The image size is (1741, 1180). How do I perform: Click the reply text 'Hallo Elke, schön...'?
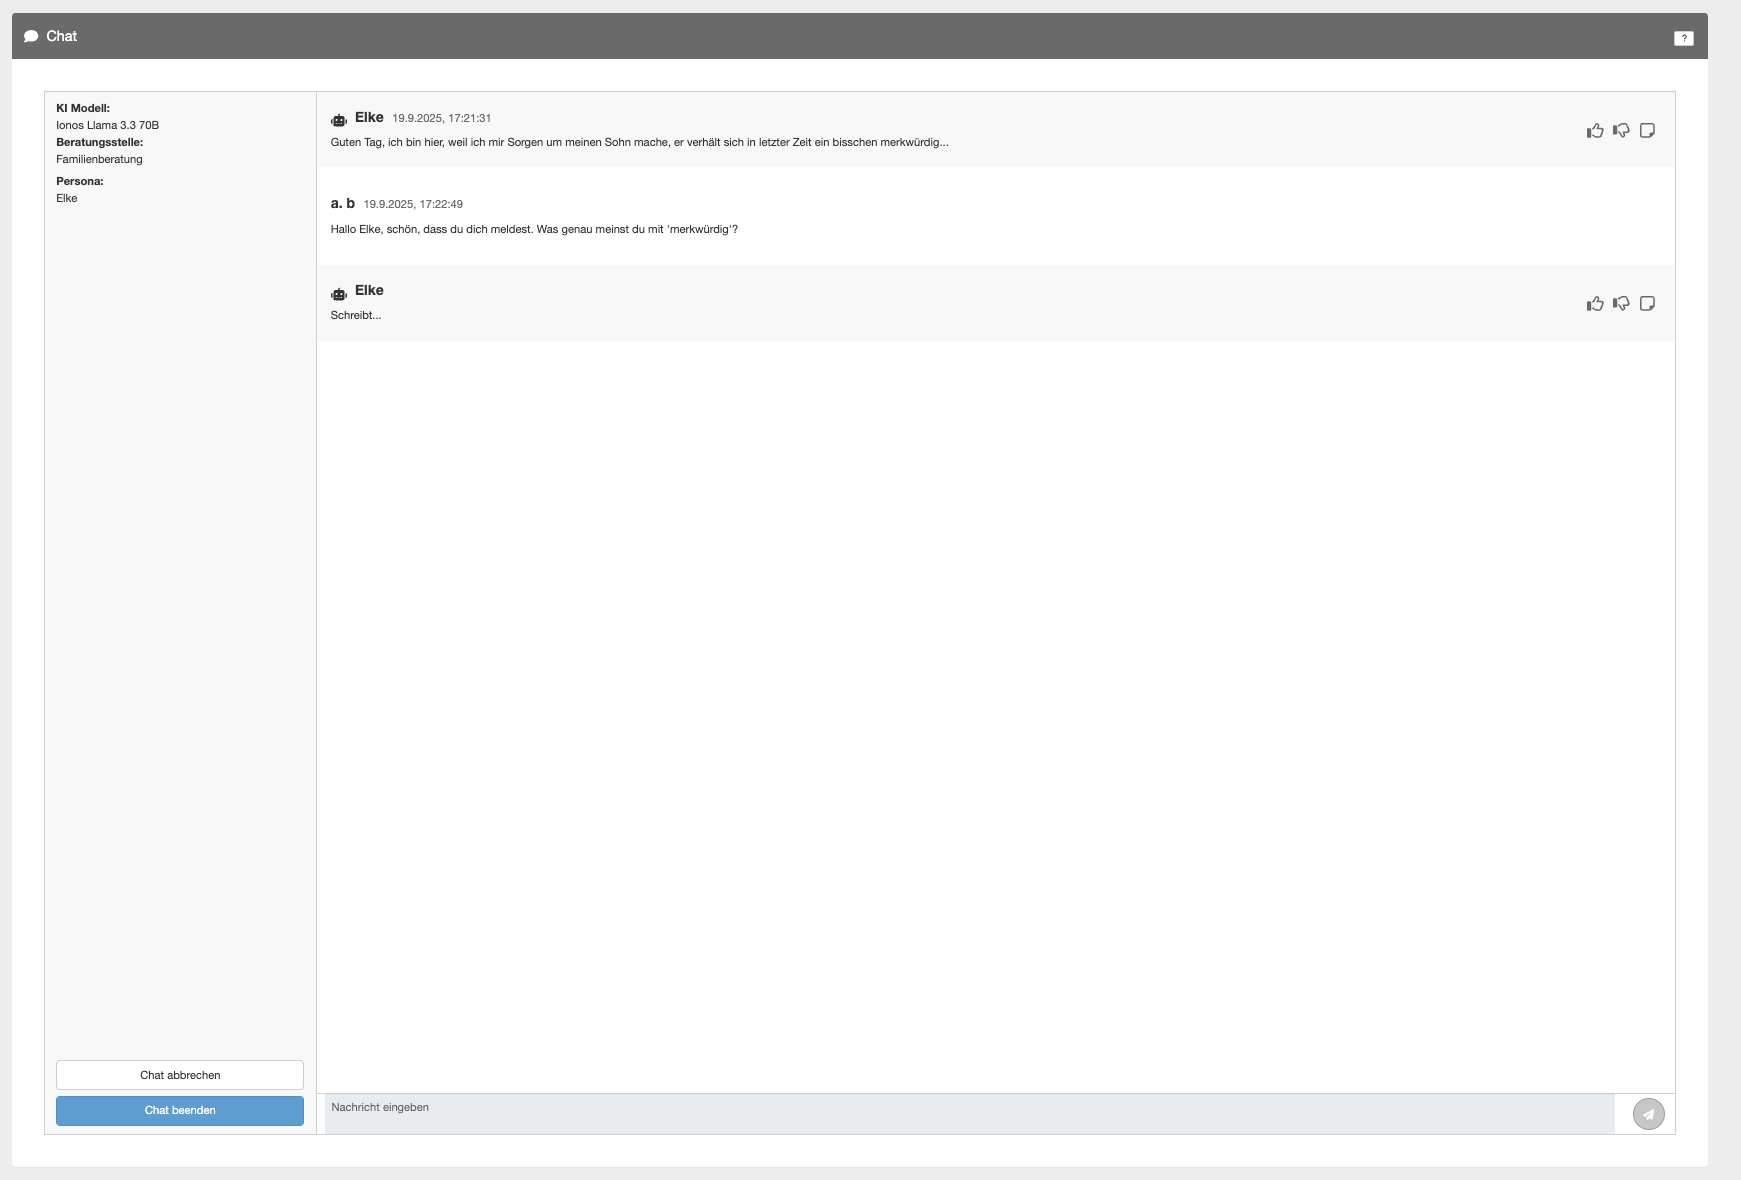[534, 229]
